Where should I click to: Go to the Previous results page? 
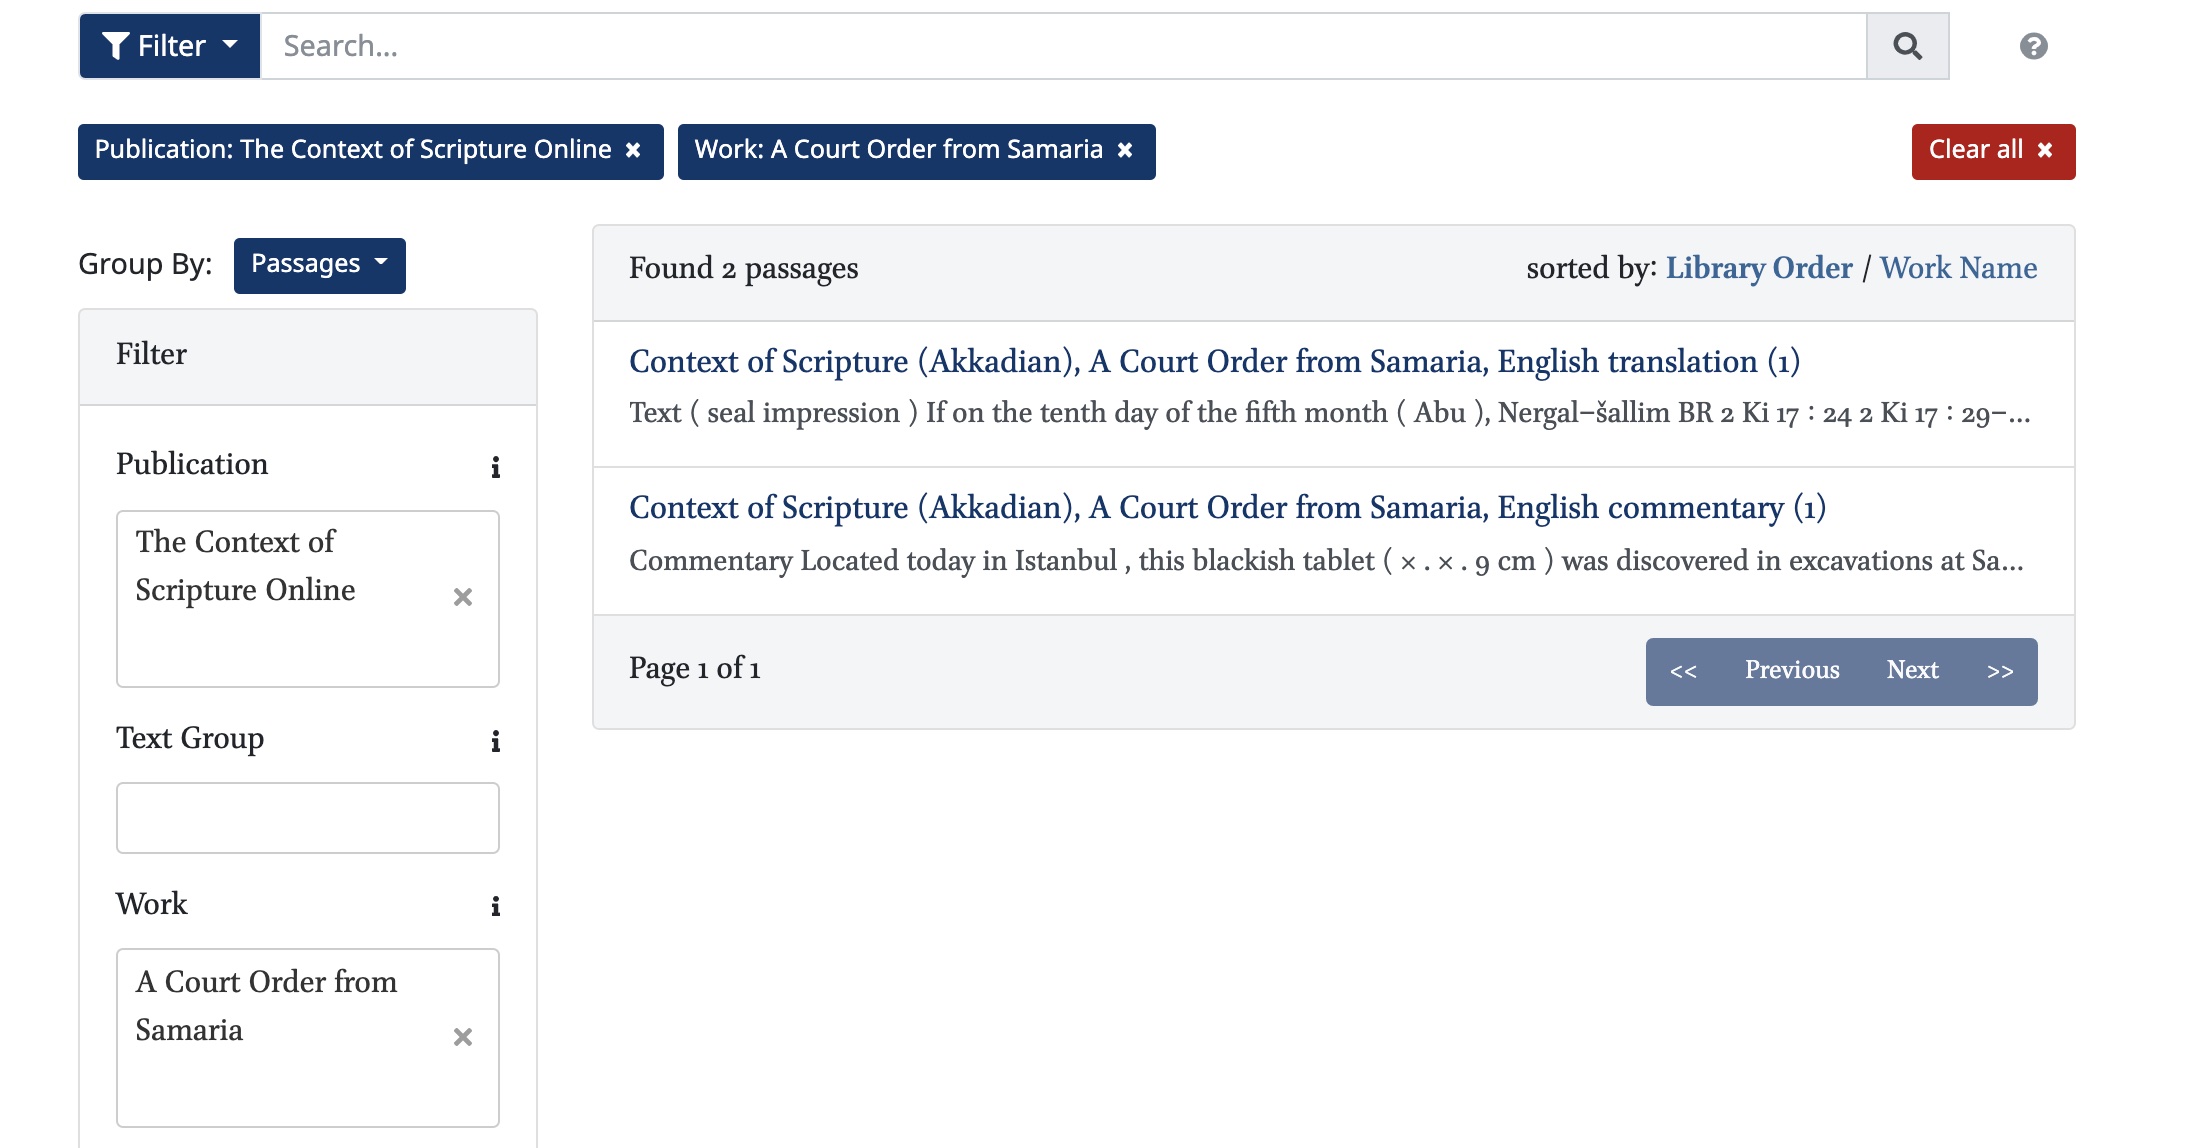(x=1792, y=671)
